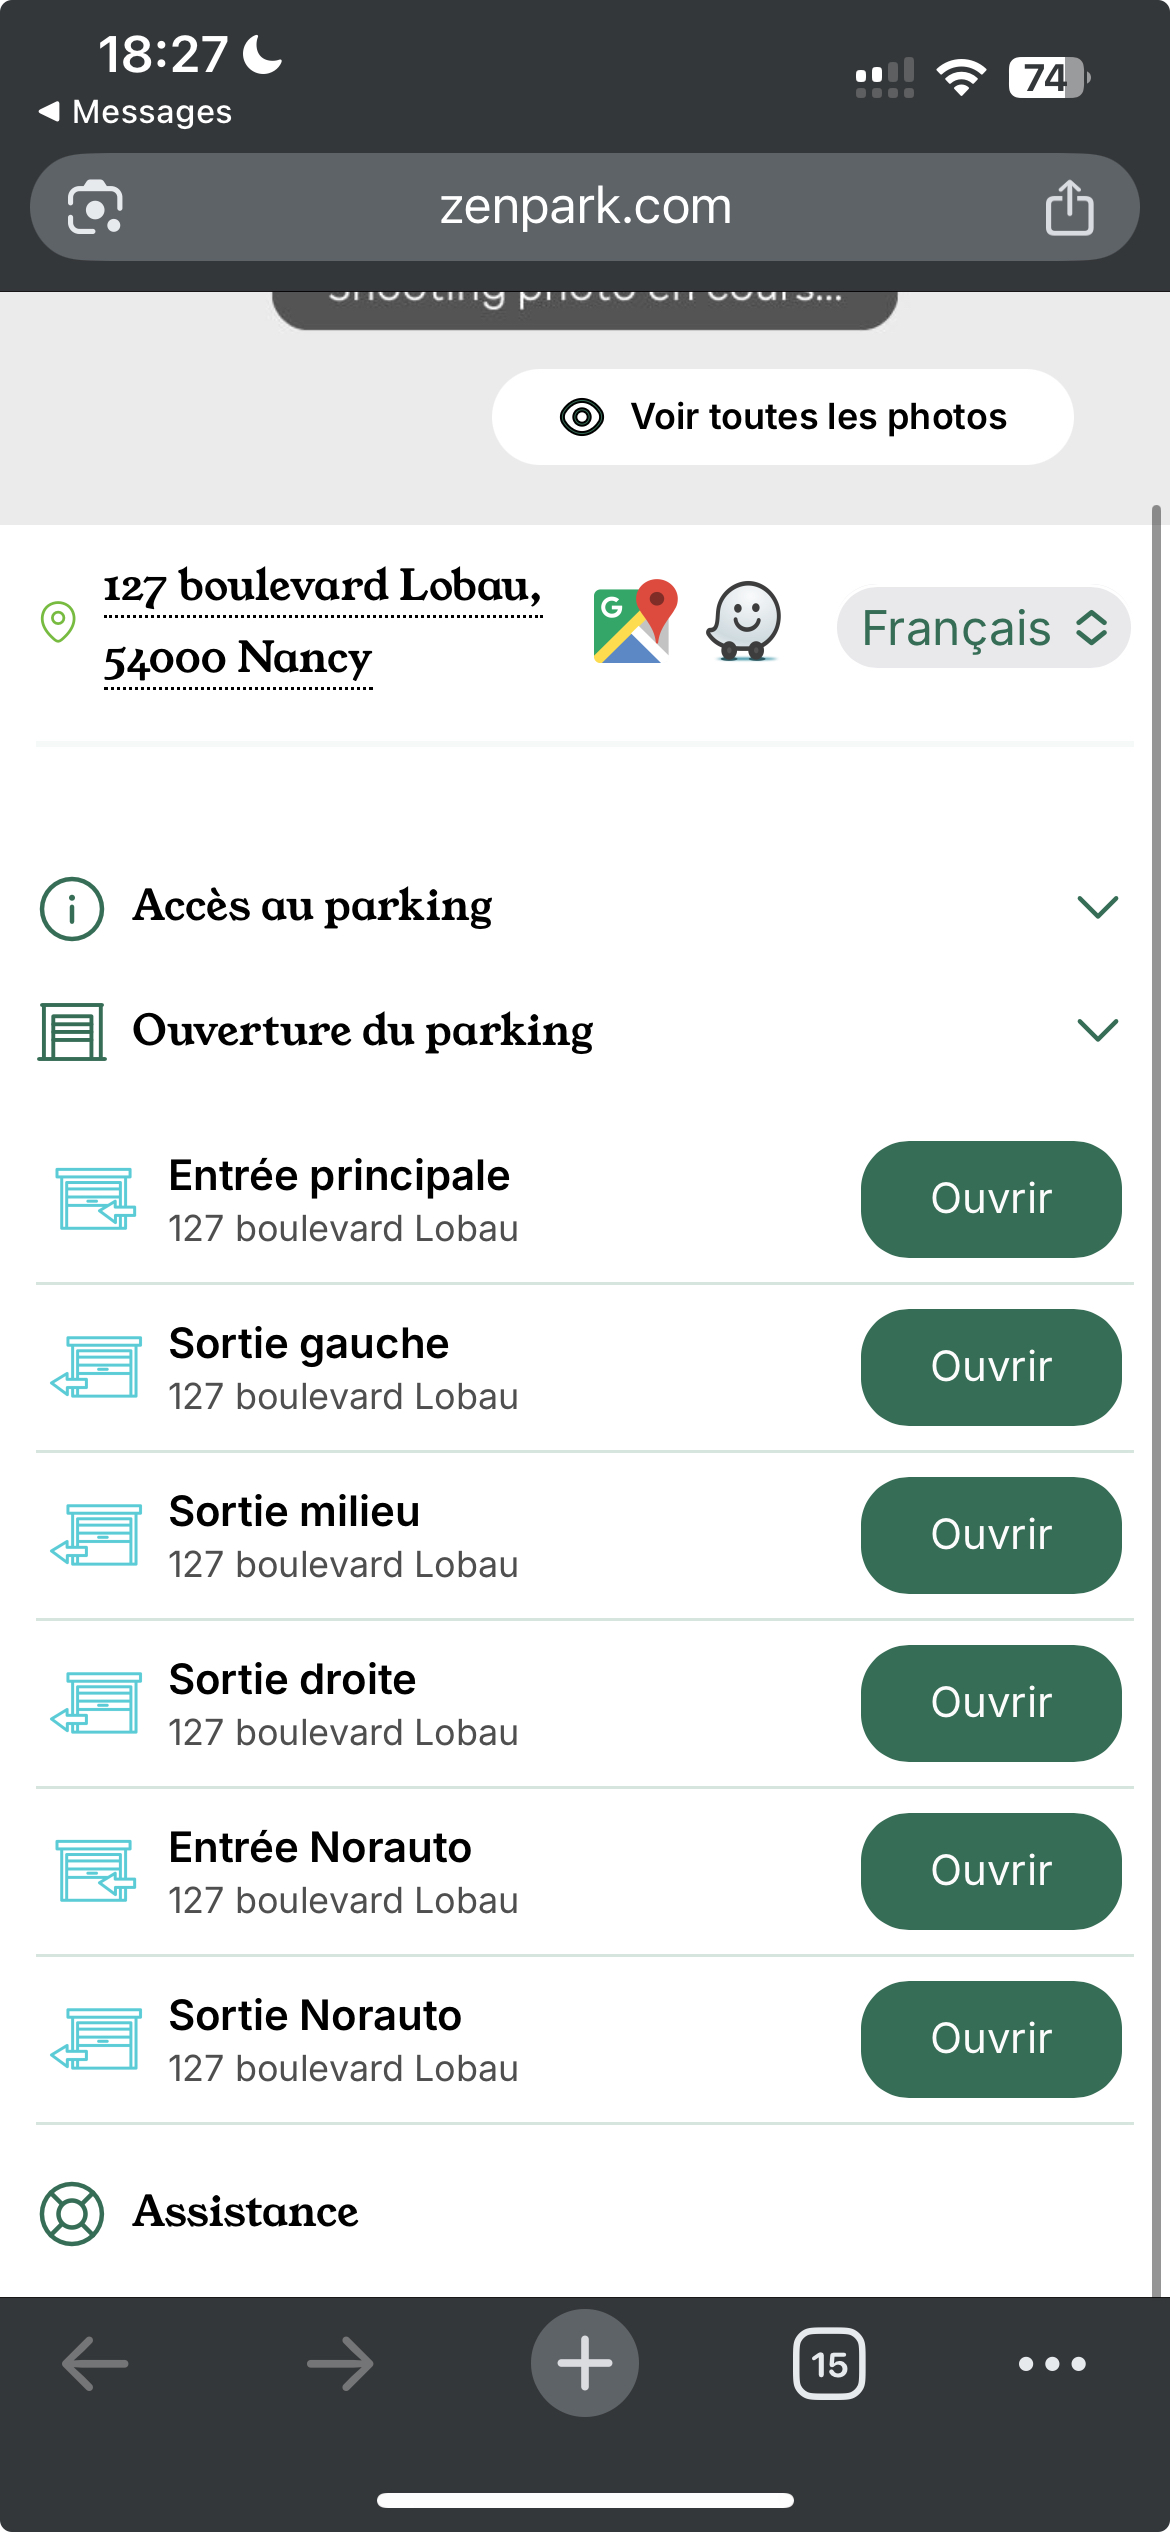Screen dimensions: 1170x2532
Task: Open the Français language dropdown
Action: coord(984,628)
